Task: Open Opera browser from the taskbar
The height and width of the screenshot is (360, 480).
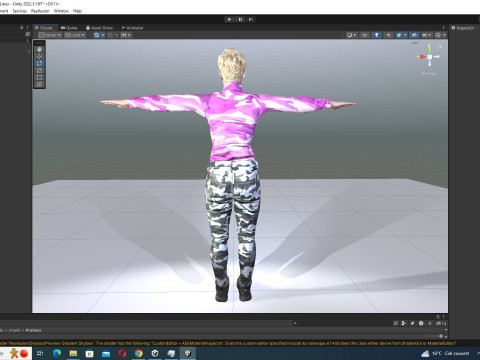Action: (x=122, y=353)
